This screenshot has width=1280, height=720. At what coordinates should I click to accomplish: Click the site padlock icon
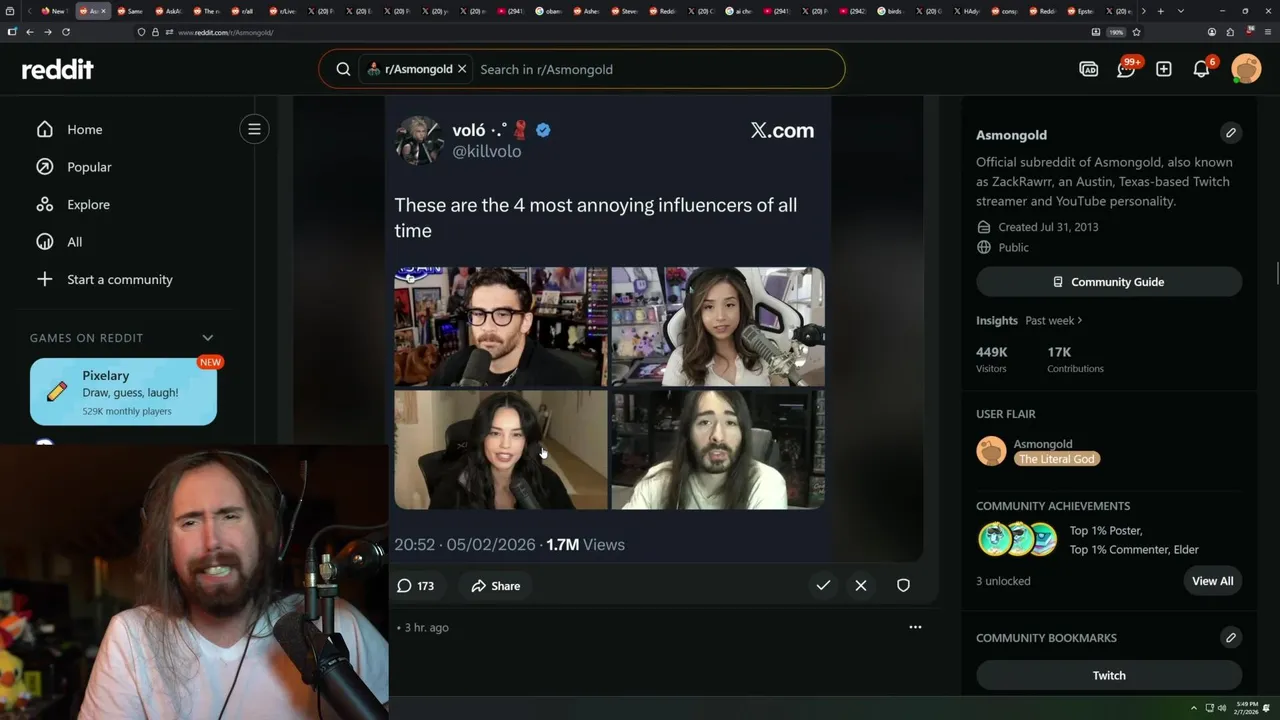coord(155,32)
